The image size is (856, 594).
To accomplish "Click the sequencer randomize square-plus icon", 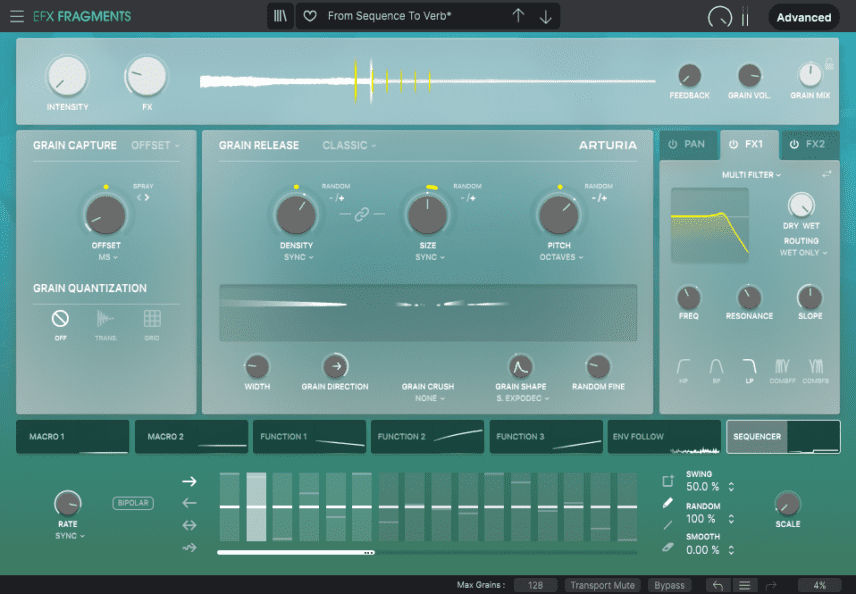I will point(668,480).
